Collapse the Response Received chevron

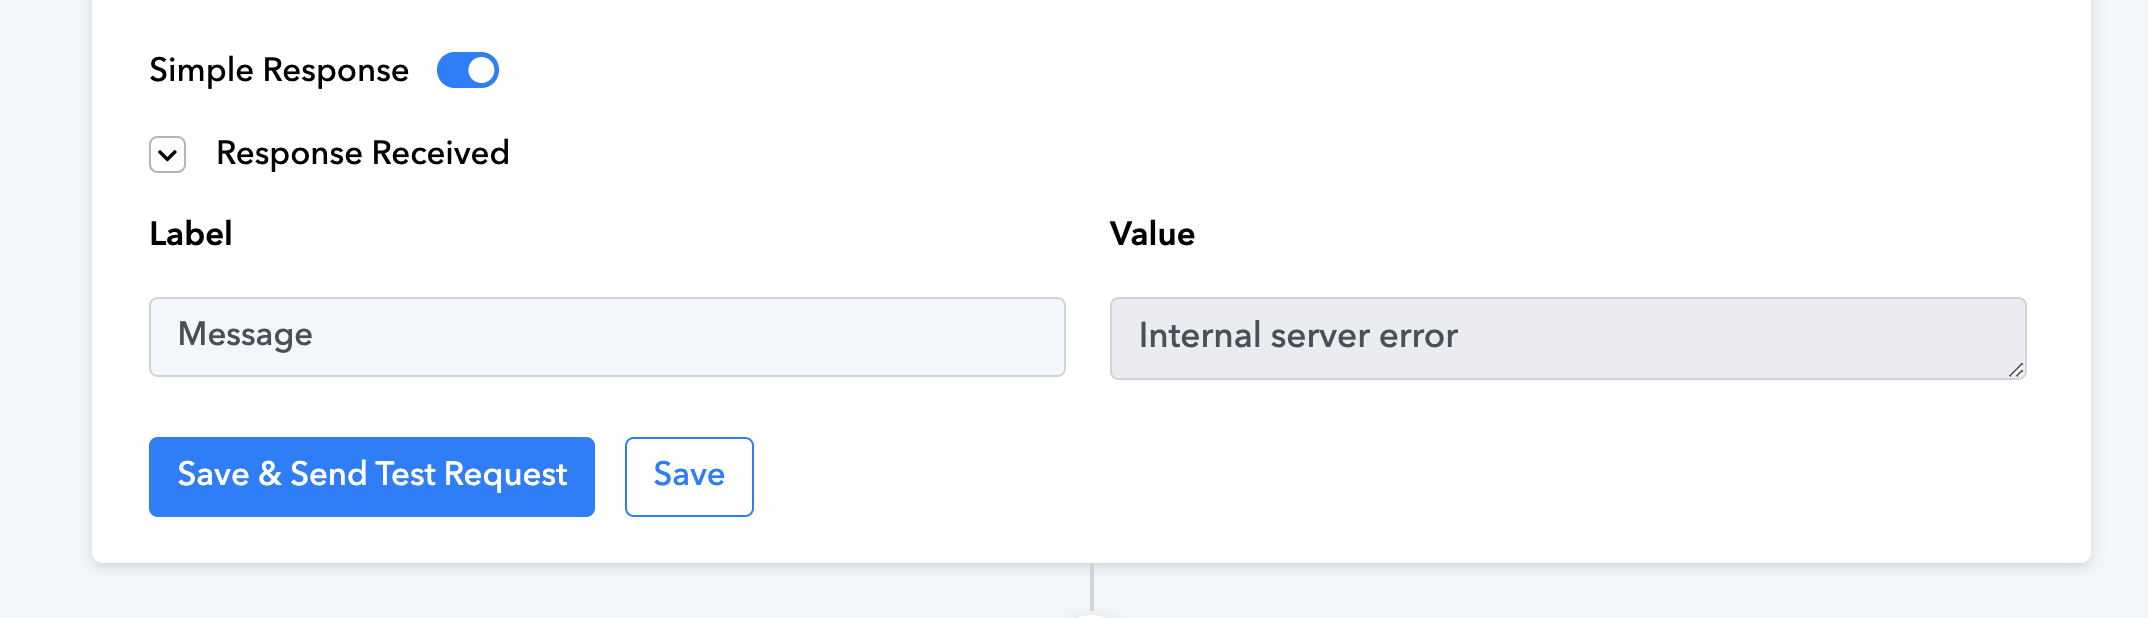tap(168, 155)
